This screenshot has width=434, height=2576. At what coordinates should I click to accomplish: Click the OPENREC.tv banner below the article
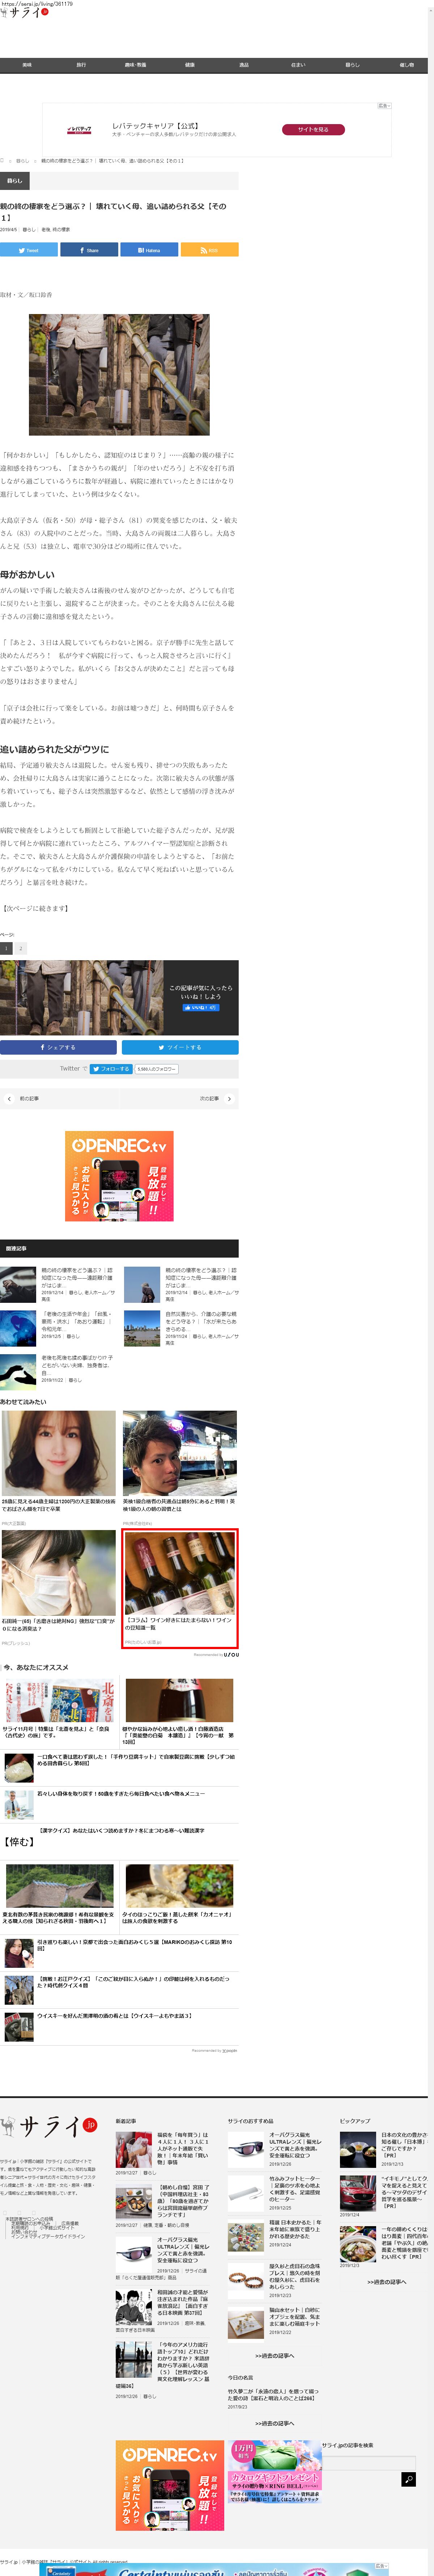pyautogui.click(x=119, y=1175)
